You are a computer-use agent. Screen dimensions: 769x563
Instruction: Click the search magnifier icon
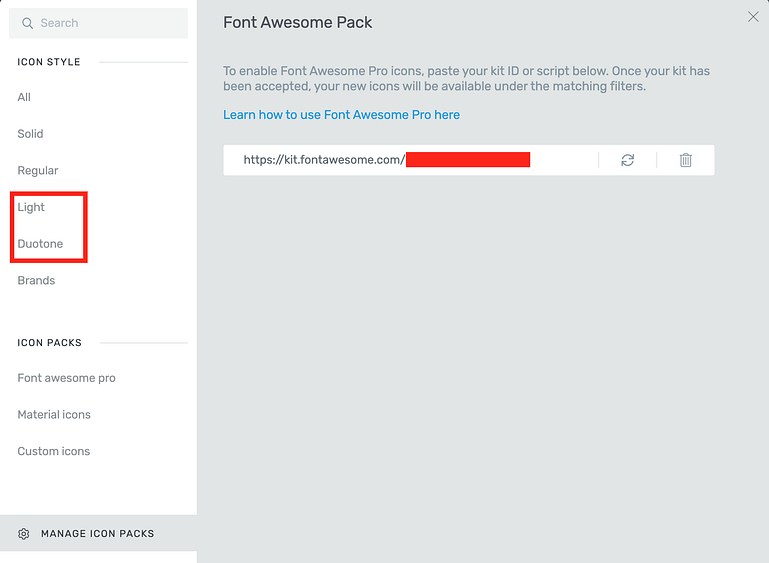coord(27,23)
